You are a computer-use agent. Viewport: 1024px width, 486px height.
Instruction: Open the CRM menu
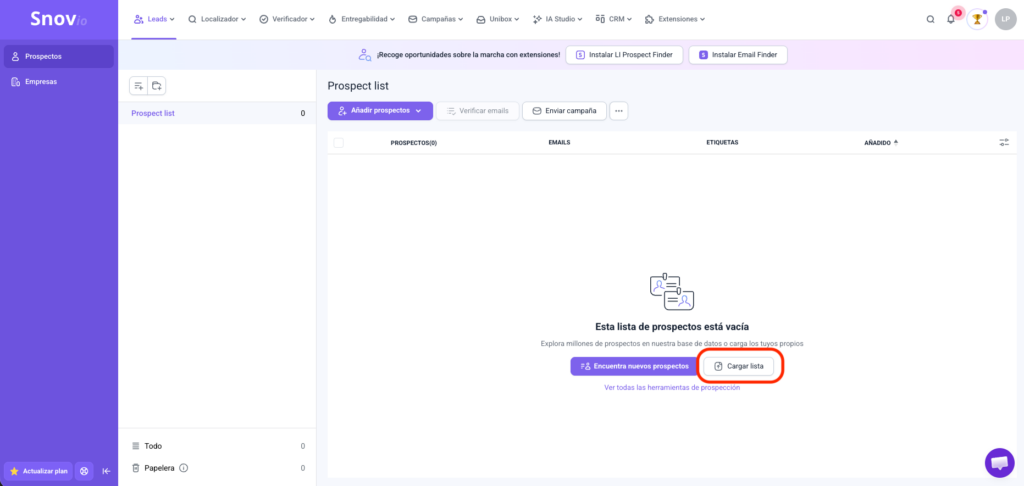click(x=614, y=19)
